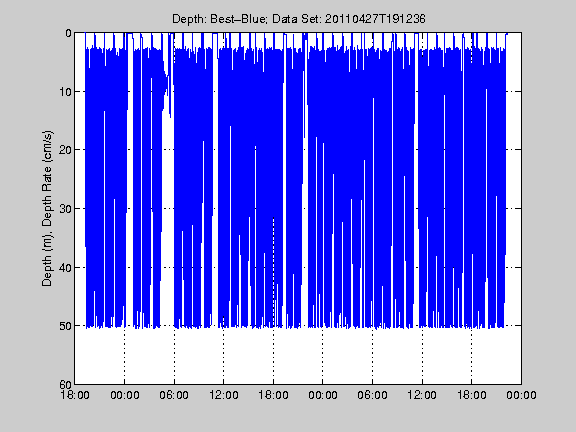The width and height of the screenshot is (576, 432).
Task: Click the y-axis label 'Depth (m), Depth Rate (cm/s)'
Action: pos(47,208)
